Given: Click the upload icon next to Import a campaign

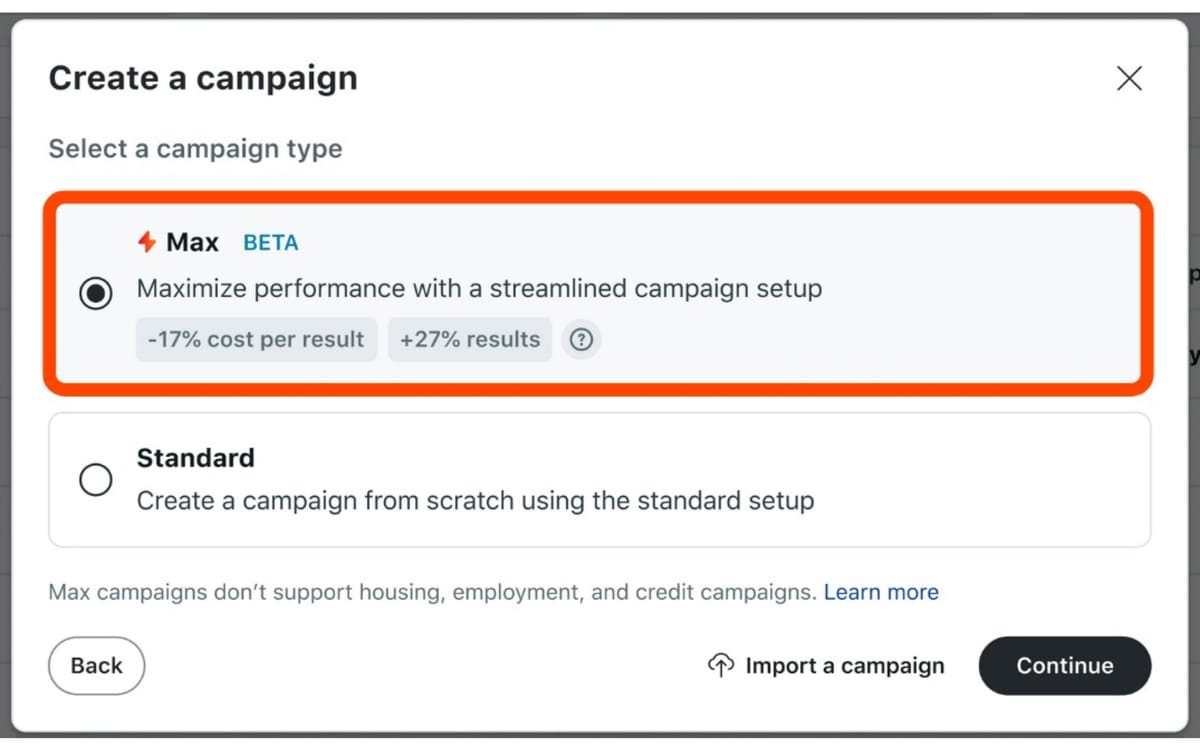Looking at the screenshot, I should (721, 665).
